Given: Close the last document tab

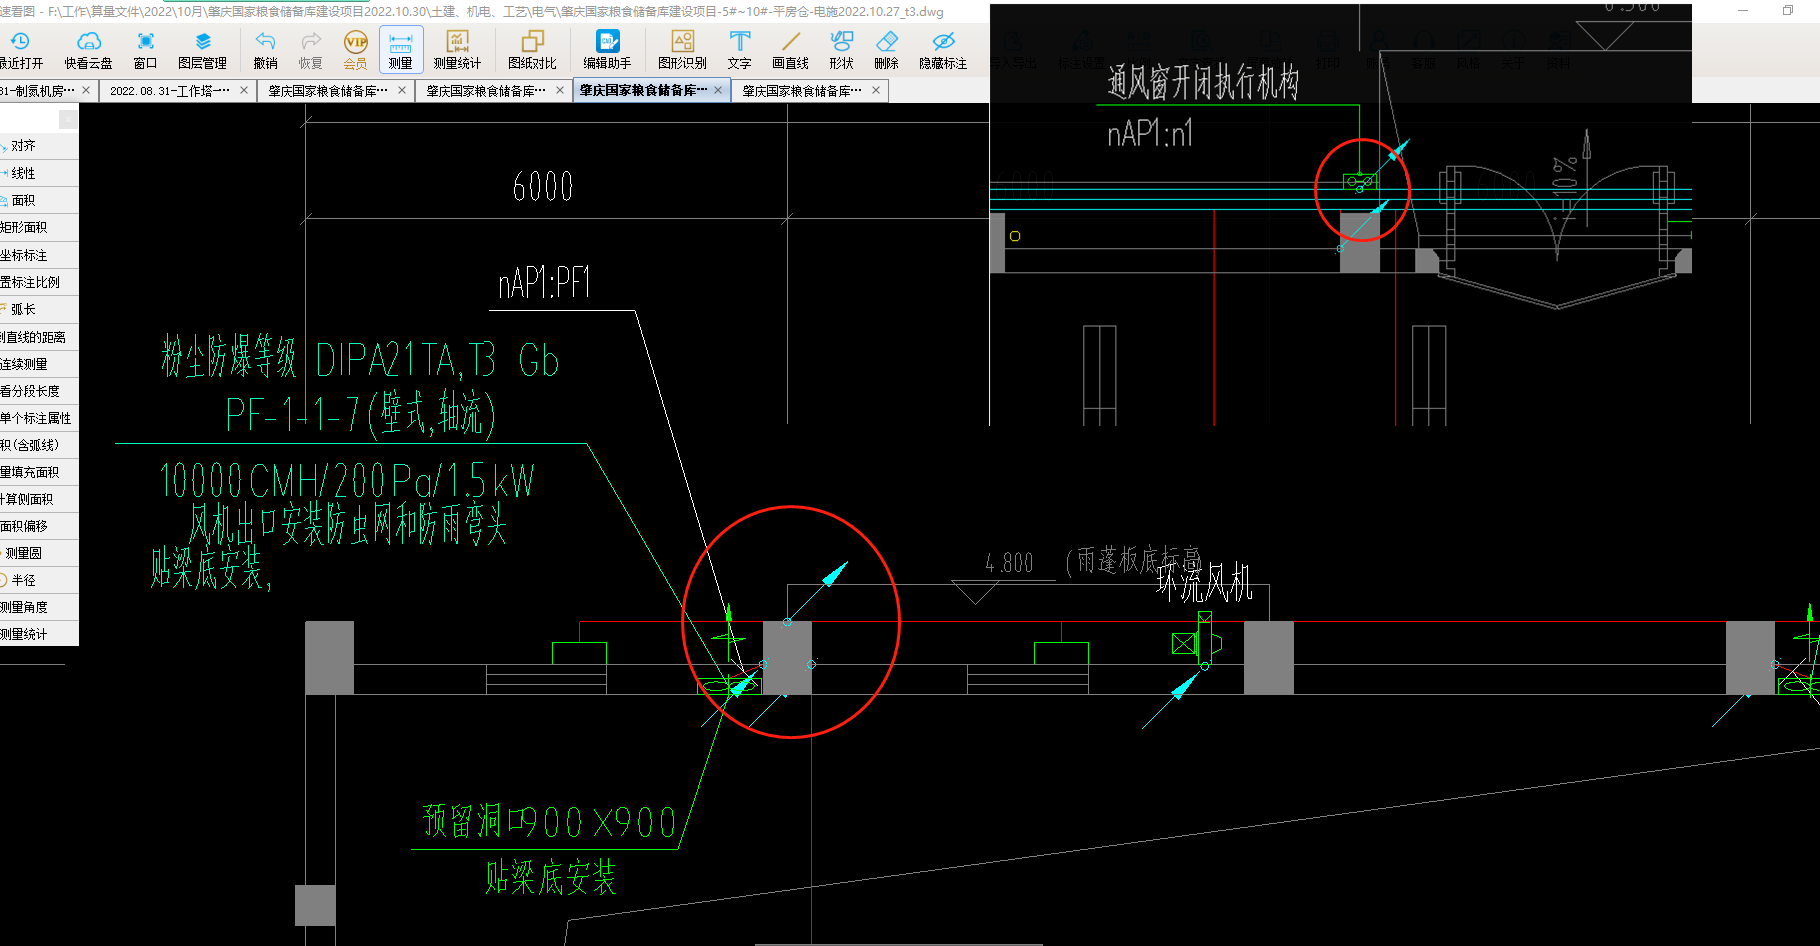Looking at the screenshot, I should coord(876,90).
